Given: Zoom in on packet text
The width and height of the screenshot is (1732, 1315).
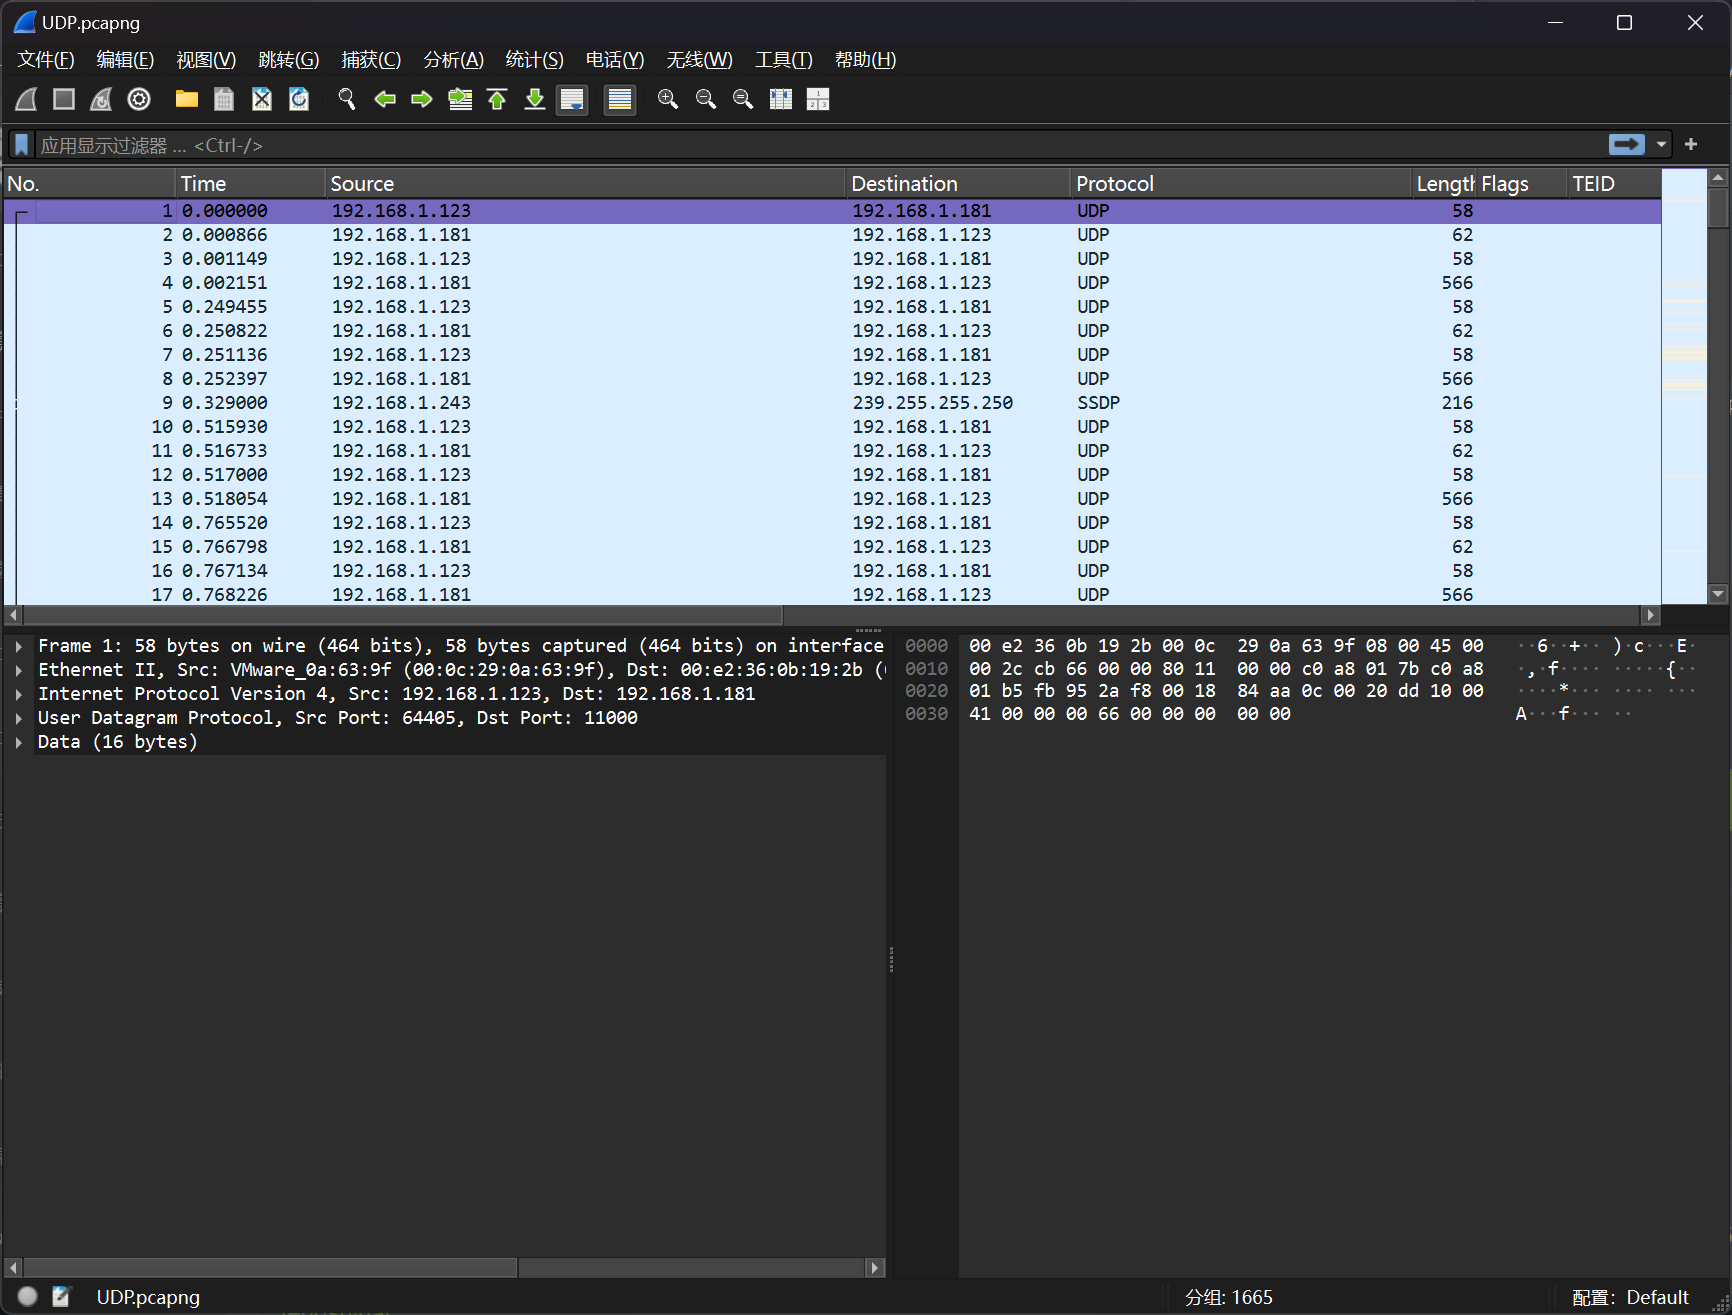Looking at the screenshot, I should click(668, 99).
